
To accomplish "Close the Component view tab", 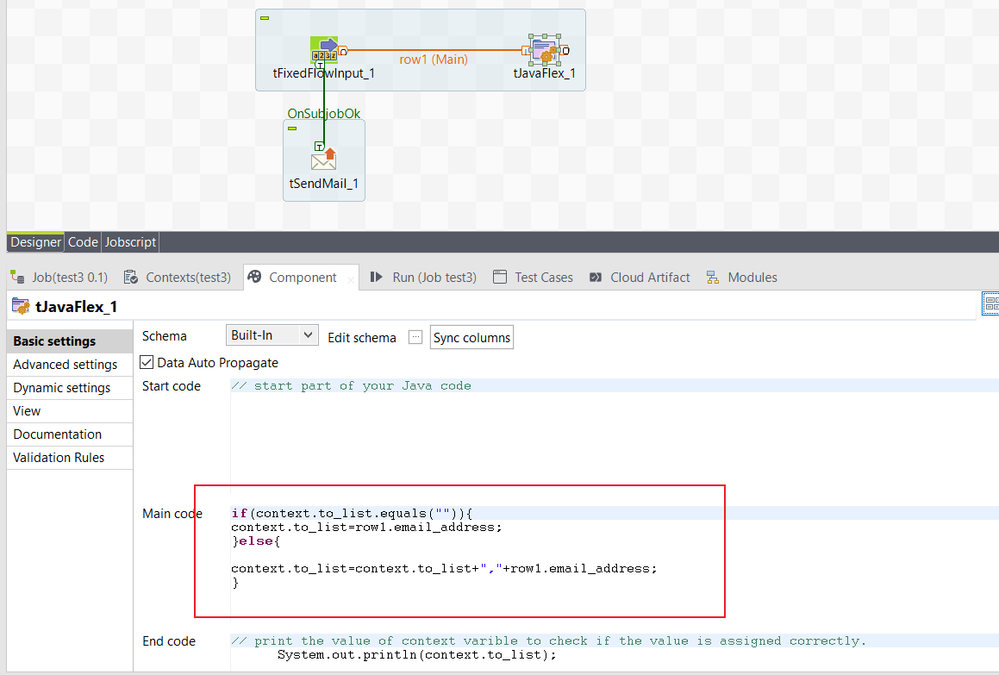I will point(350,279).
